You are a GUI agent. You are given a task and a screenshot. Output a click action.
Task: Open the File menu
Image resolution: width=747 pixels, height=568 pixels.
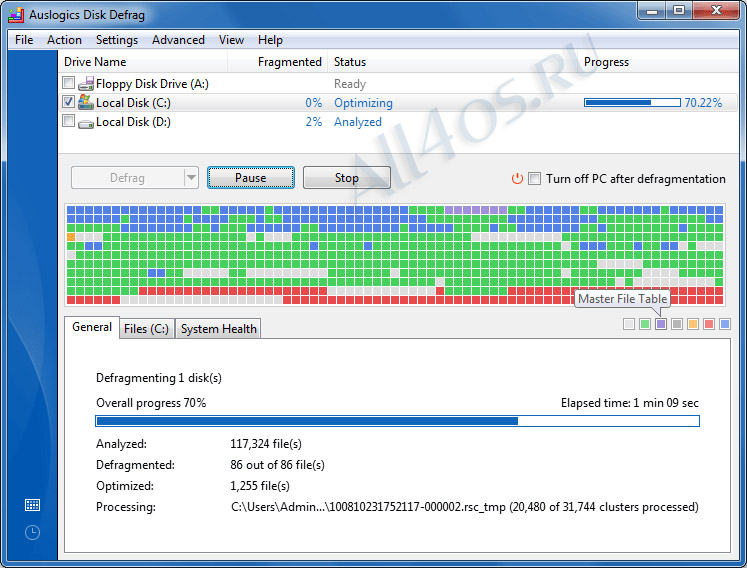[24, 40]
